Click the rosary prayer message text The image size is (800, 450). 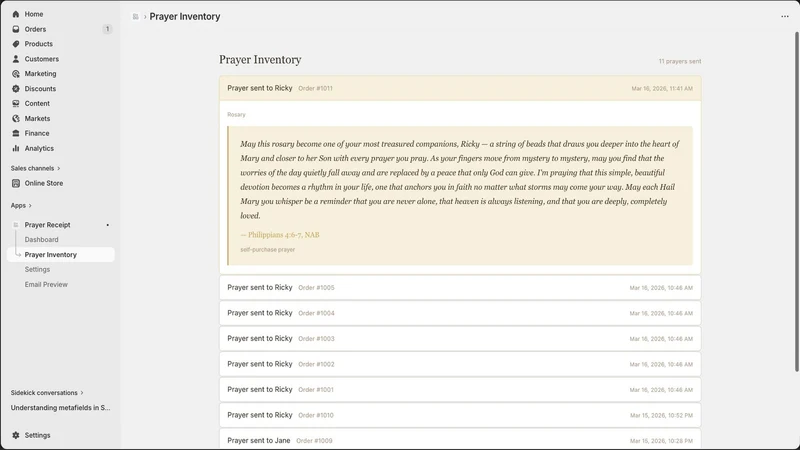pos(460,180)
